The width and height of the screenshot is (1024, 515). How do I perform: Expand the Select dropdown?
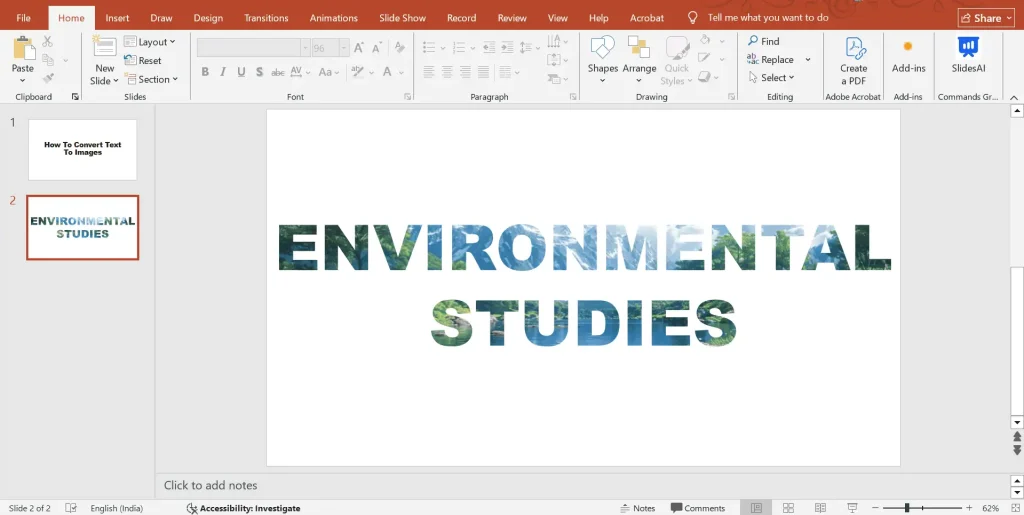771,78
